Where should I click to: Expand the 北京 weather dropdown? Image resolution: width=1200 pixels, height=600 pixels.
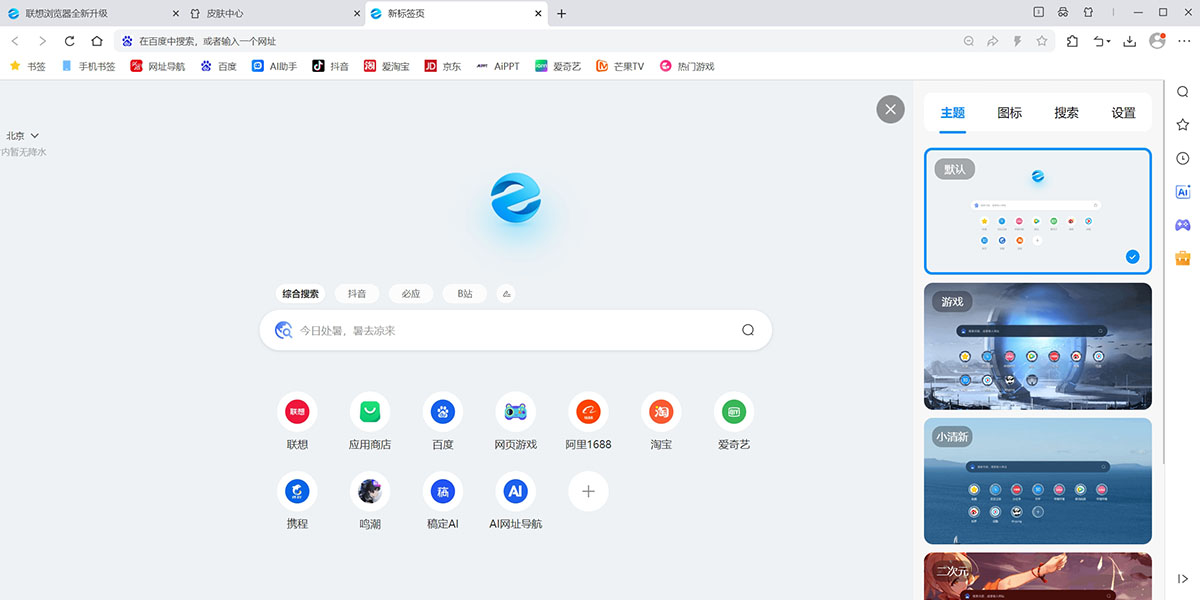(x=22, y=134)
